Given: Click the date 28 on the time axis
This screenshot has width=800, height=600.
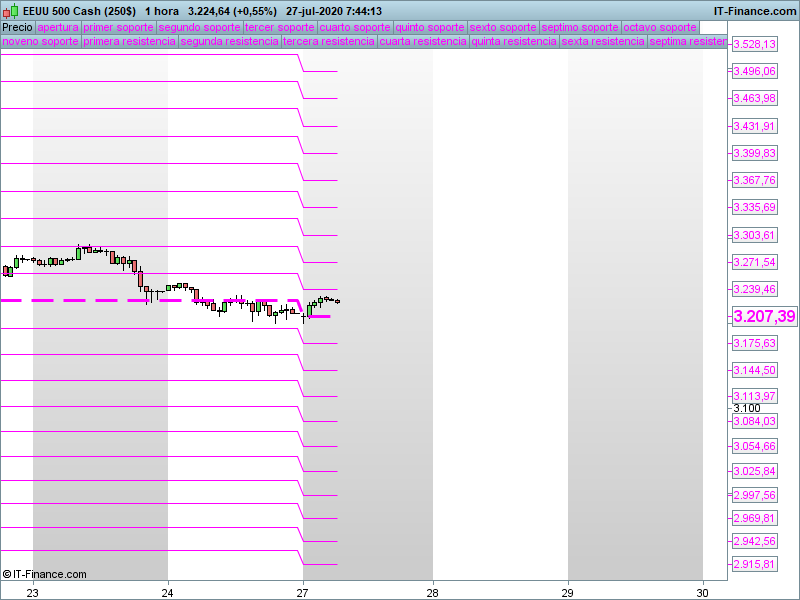Looking at the screenshot, I should coord(433,593).
